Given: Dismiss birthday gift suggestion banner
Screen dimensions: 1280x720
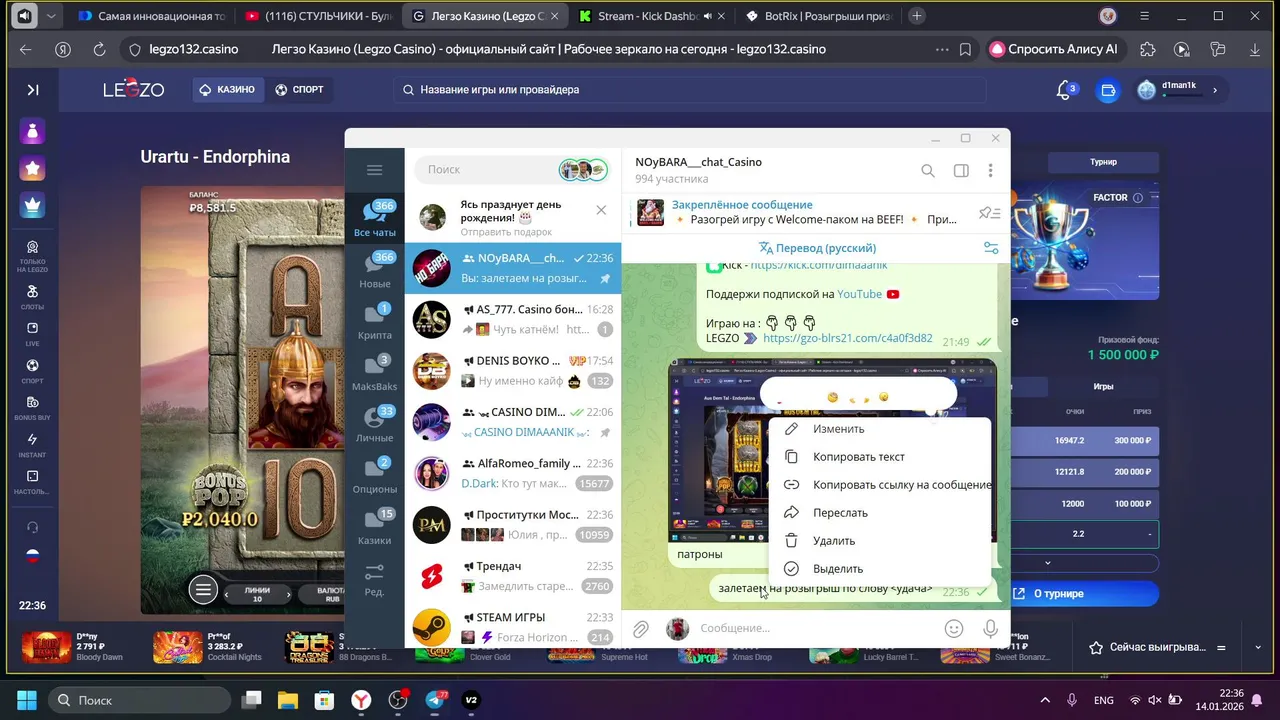Looking at the screenshot, I should coord(601,210).
